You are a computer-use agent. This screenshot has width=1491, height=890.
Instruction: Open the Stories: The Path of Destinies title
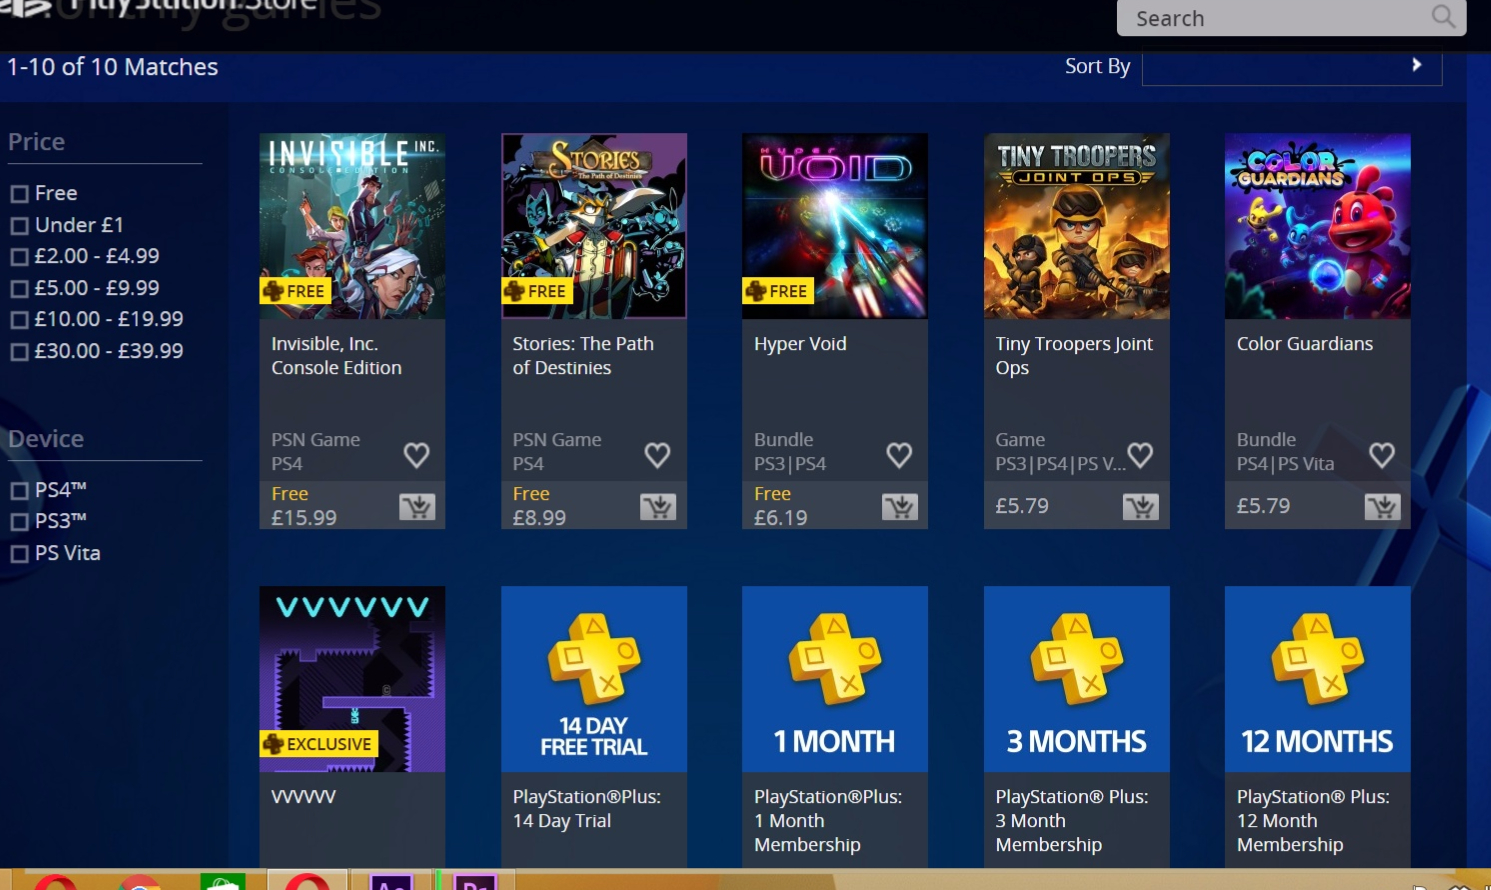point(583,356)
